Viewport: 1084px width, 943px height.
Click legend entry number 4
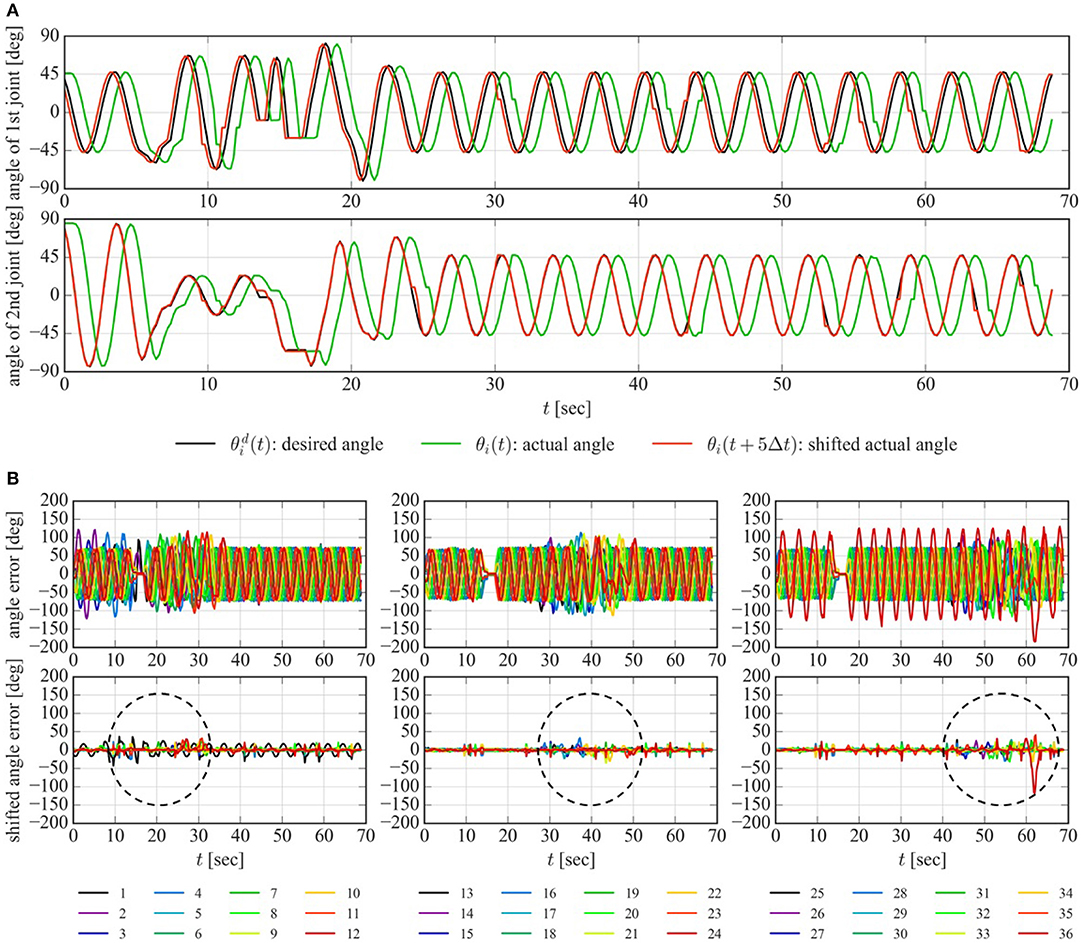pyautogui.click(x=198, y=893)
